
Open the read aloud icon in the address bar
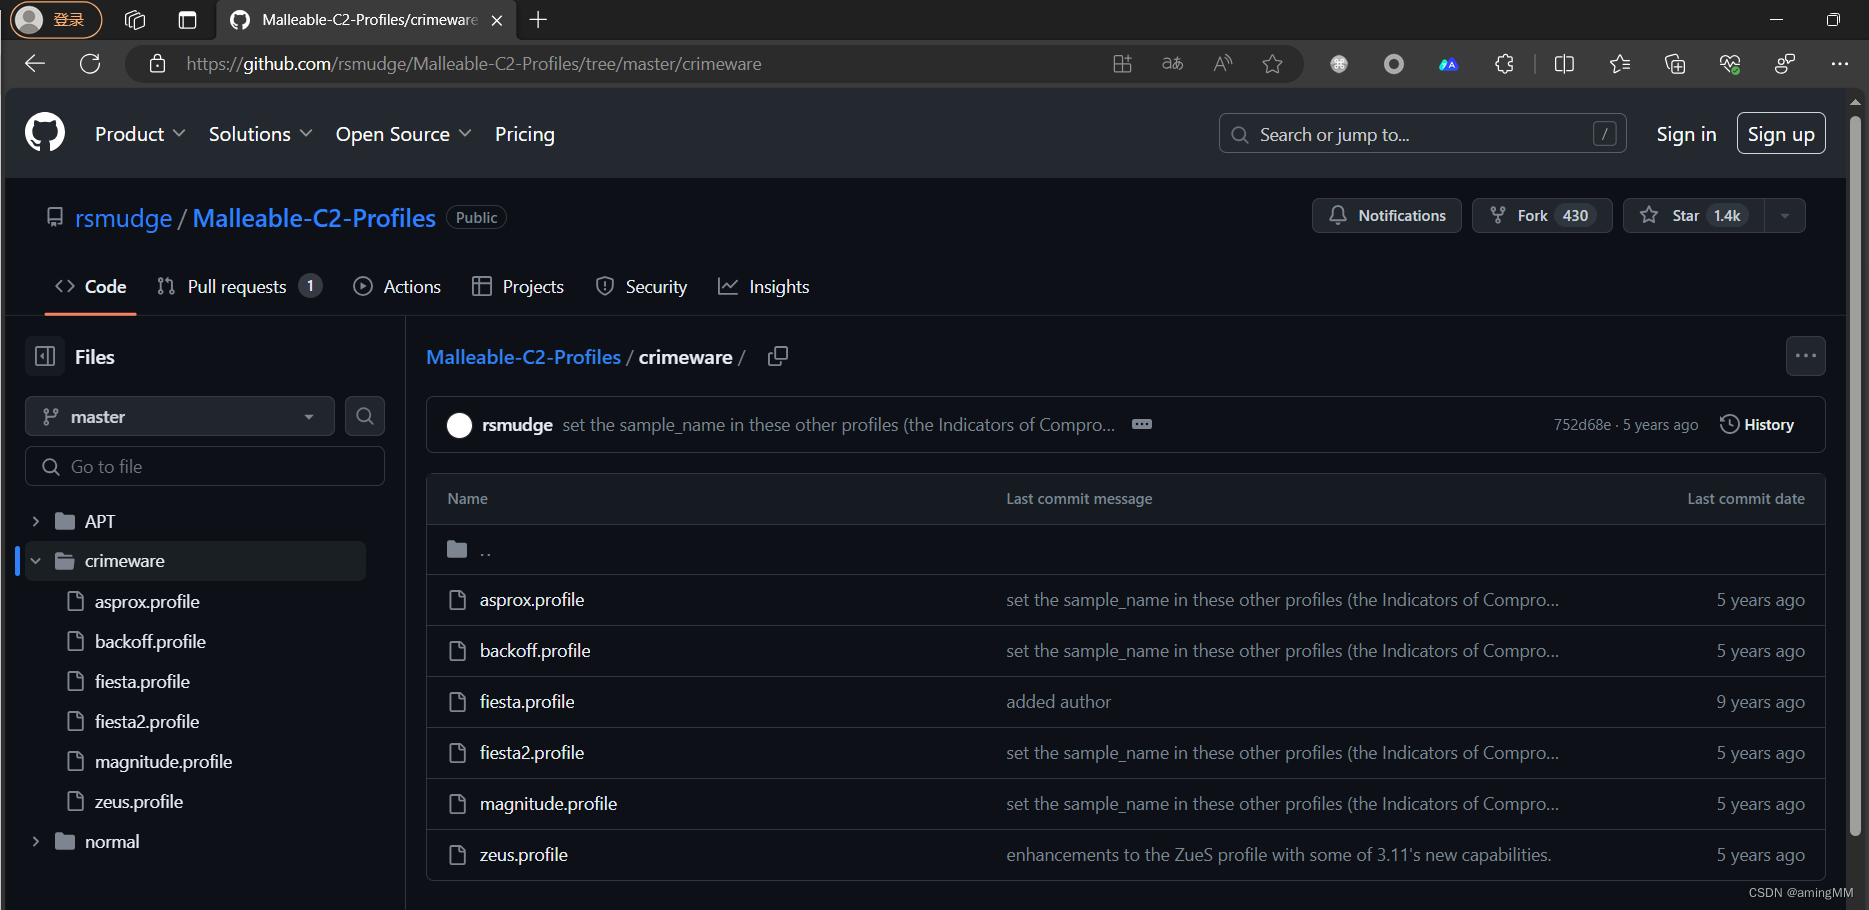[x=1222, y=64]
